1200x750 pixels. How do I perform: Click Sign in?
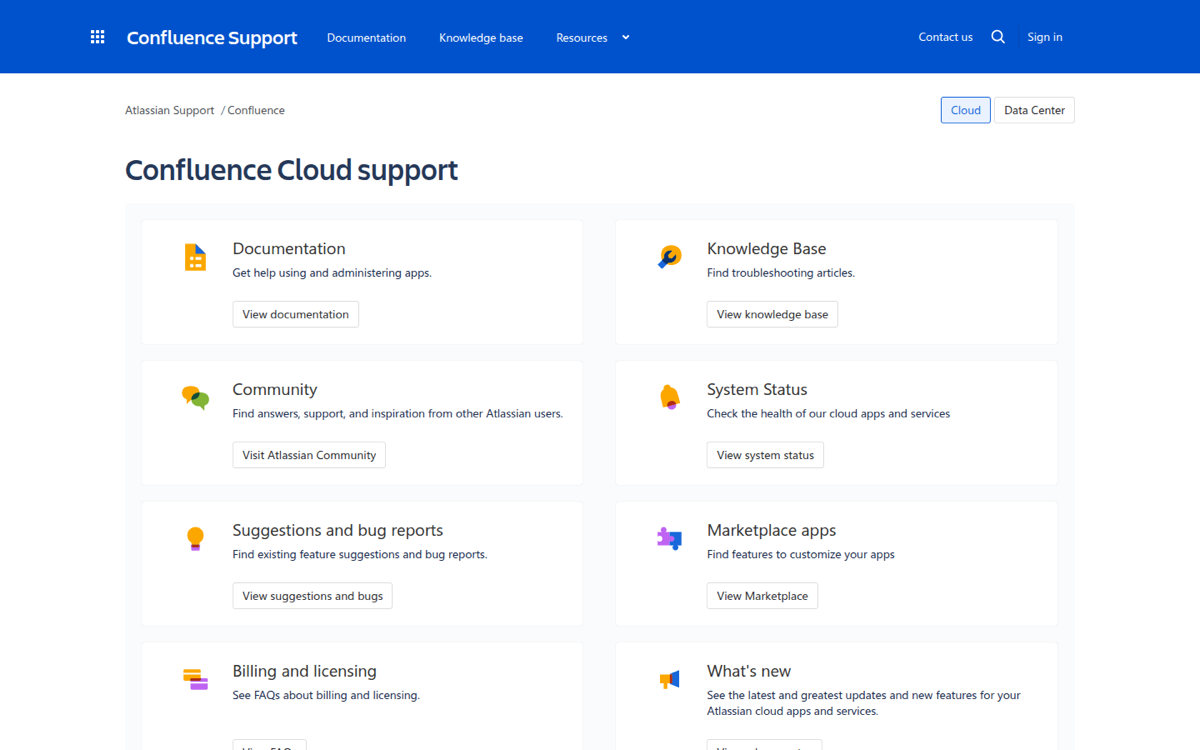tap(1045, 37)
